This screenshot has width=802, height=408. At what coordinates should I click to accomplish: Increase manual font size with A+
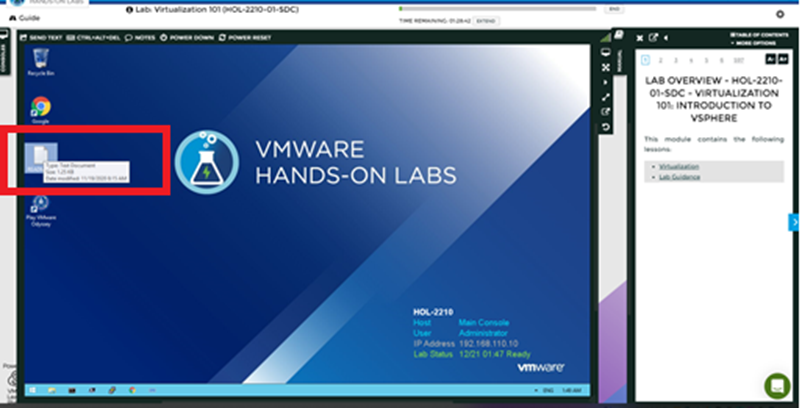[783, 59]
